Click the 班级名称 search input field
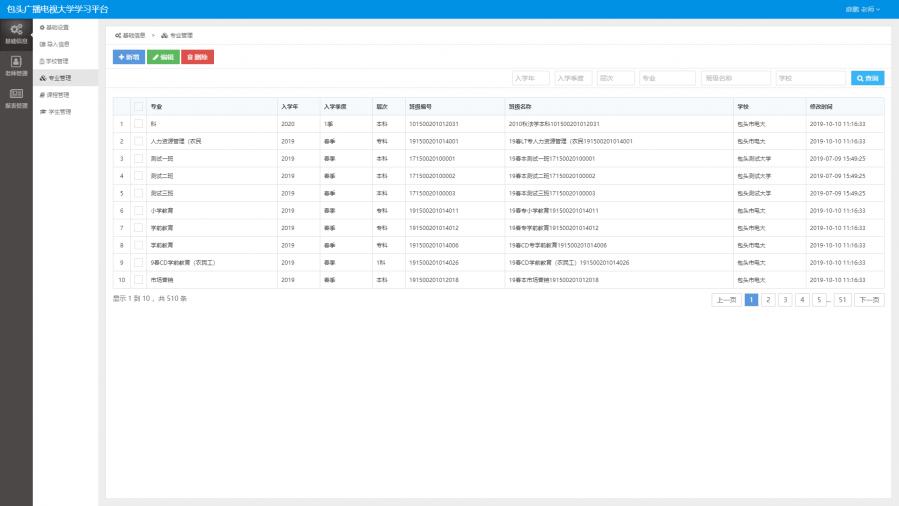The width and height of the screenshot is (899, 506). click(735, 78)
